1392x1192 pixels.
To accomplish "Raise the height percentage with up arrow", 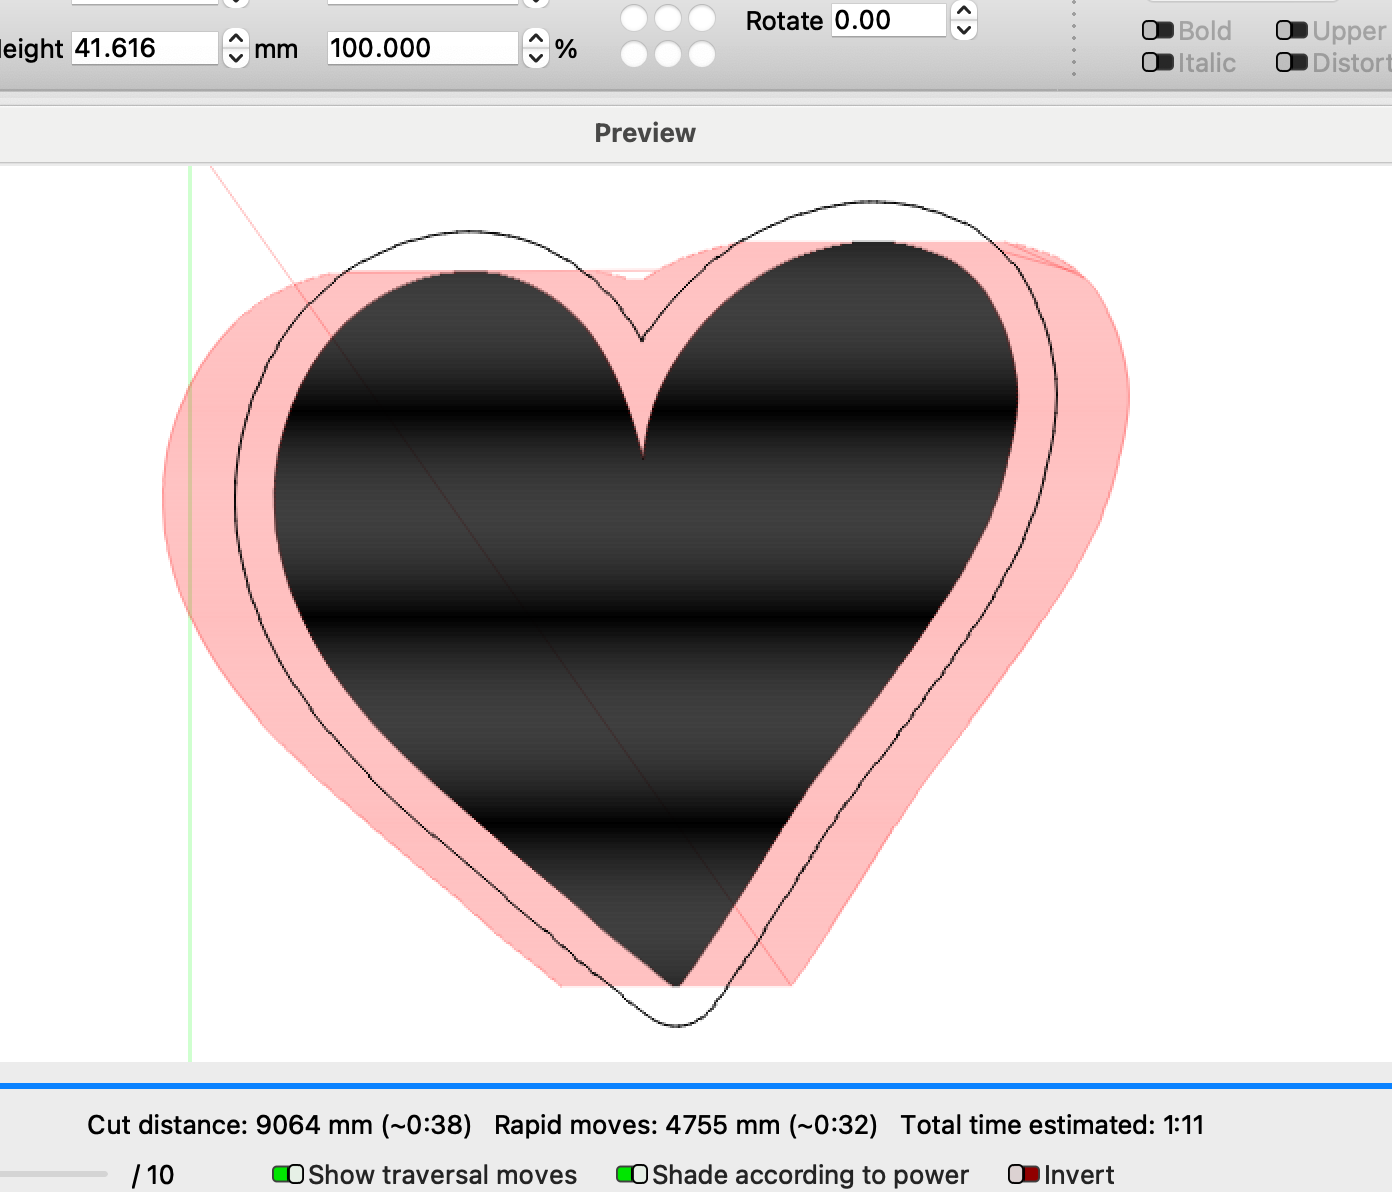I will coord(536,39).
